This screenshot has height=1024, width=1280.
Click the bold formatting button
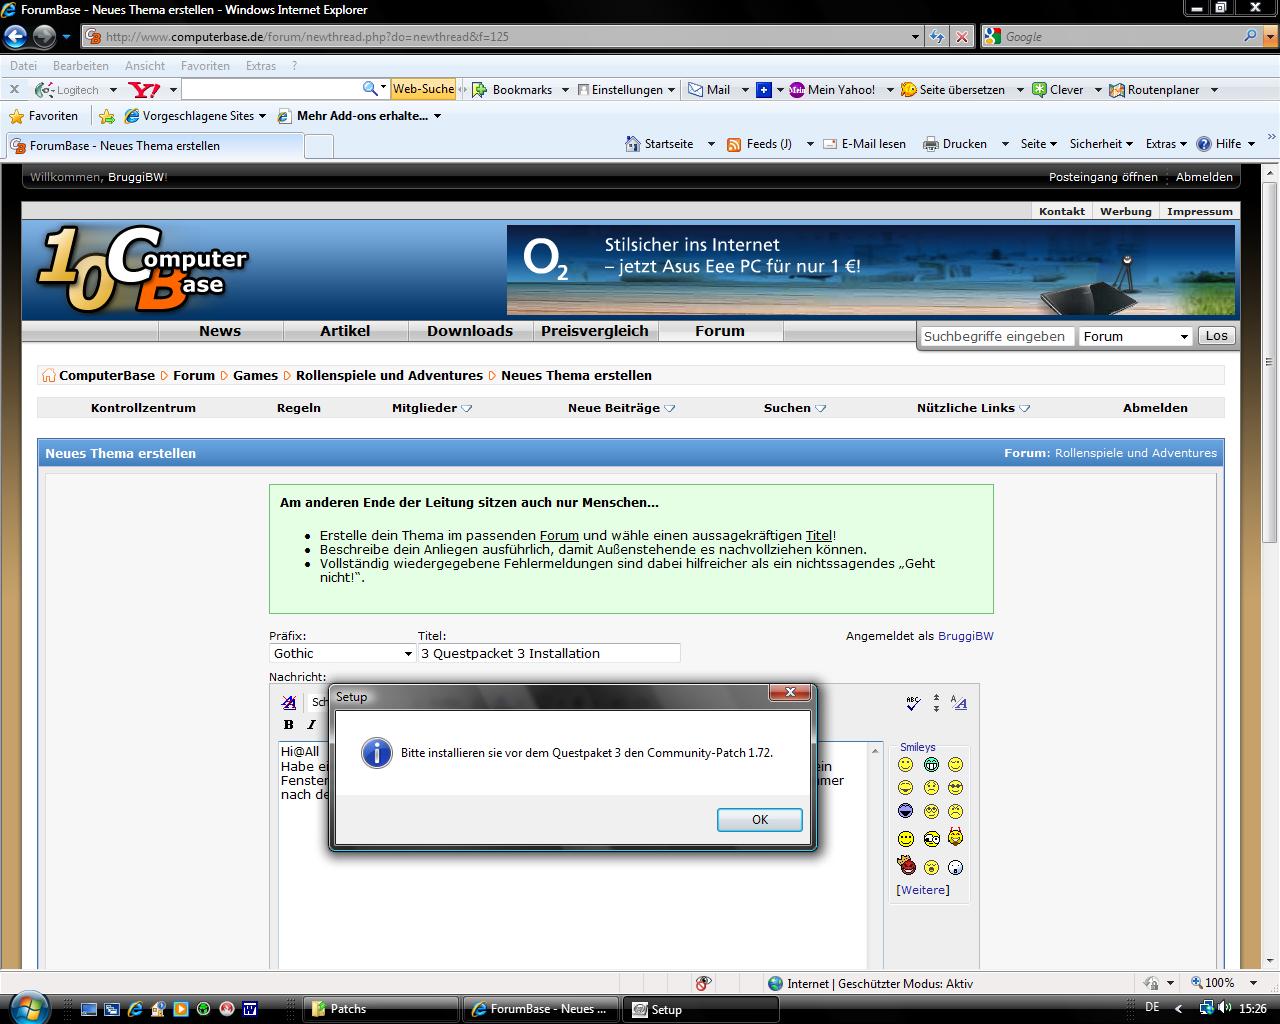289,724
